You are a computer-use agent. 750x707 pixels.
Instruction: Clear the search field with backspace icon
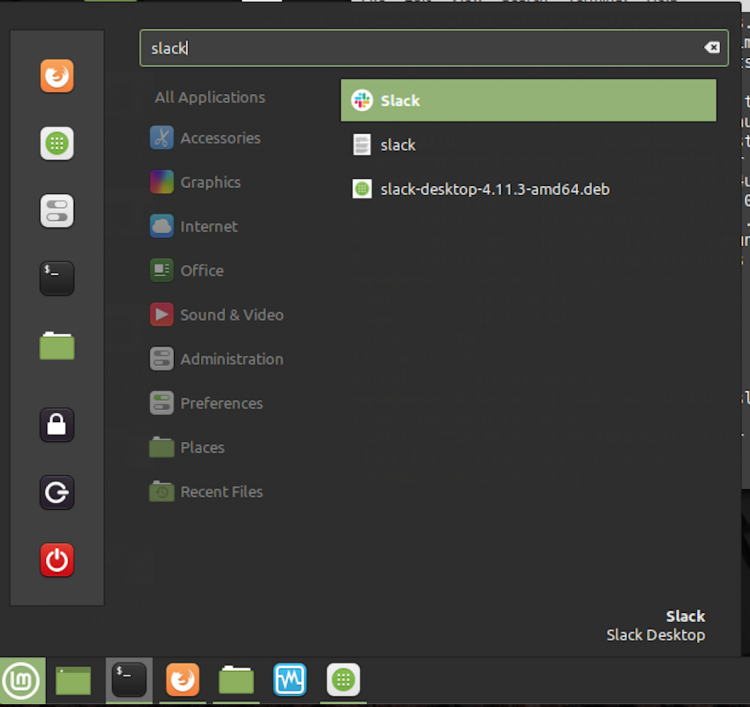712,47
